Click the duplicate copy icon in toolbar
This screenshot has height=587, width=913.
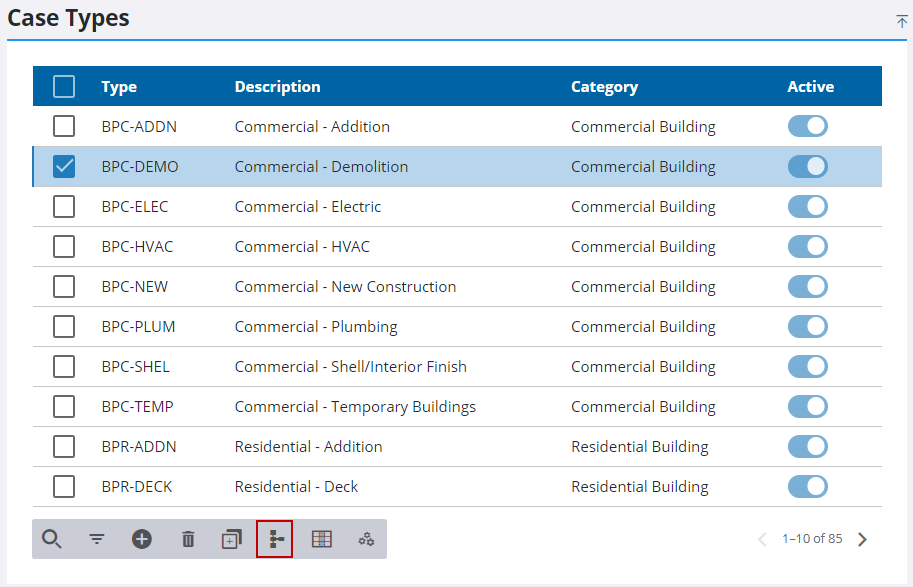pyautogui.click(x=231, y=539)
